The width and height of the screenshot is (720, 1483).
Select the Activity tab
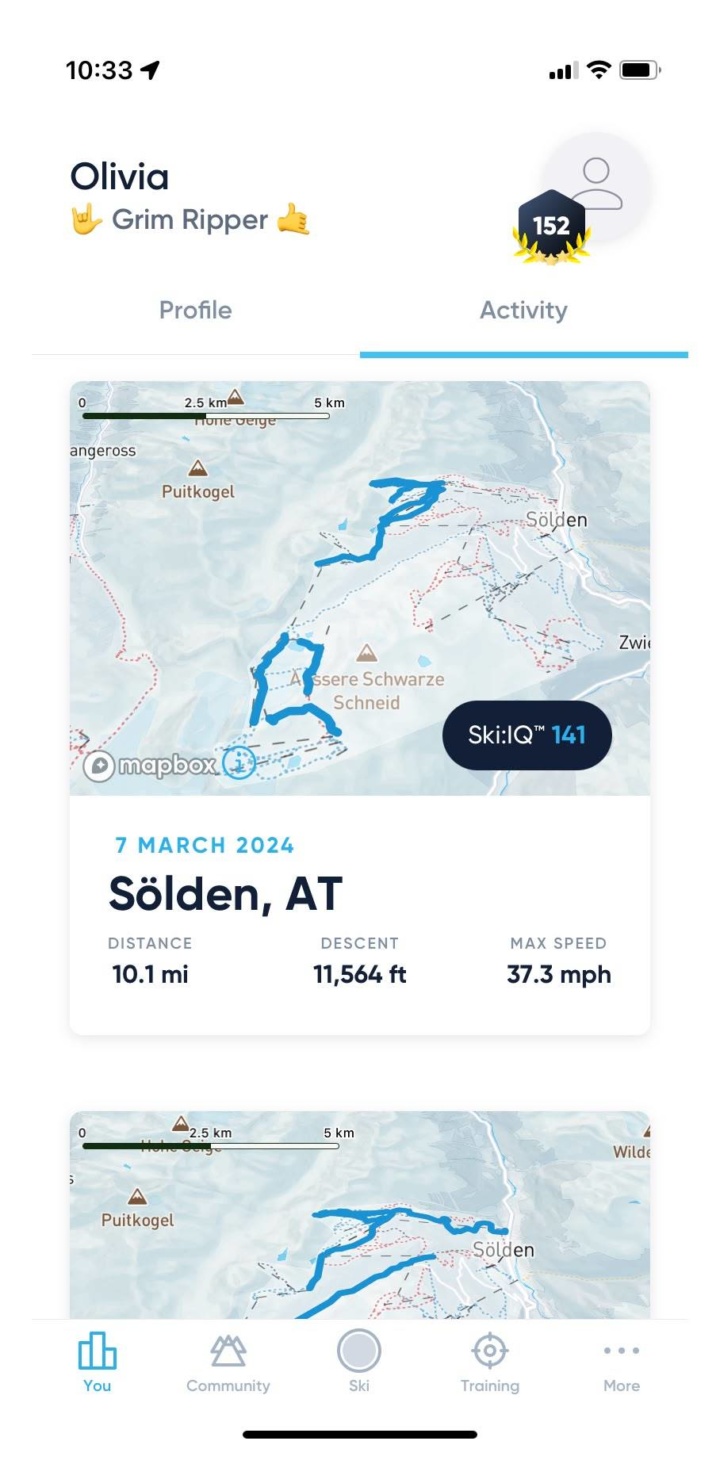(x=523, y=310)
